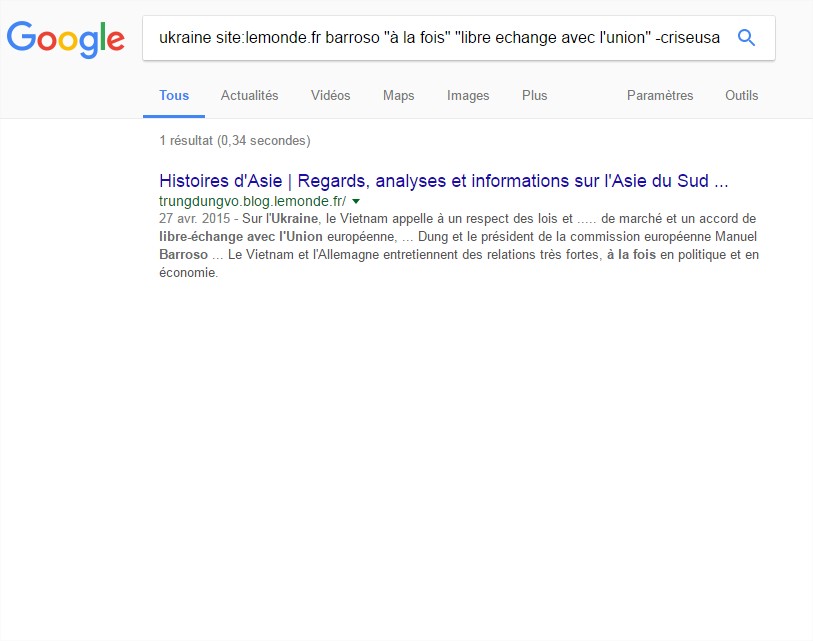Expand the green arrow next to result URL
Screen dimensions: 813x641
pos(356,201)
